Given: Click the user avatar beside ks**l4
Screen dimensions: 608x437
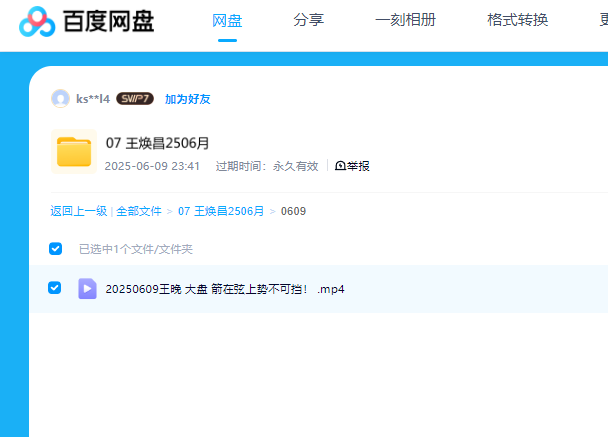Looking at the screenshot, I should coord(60,98).
